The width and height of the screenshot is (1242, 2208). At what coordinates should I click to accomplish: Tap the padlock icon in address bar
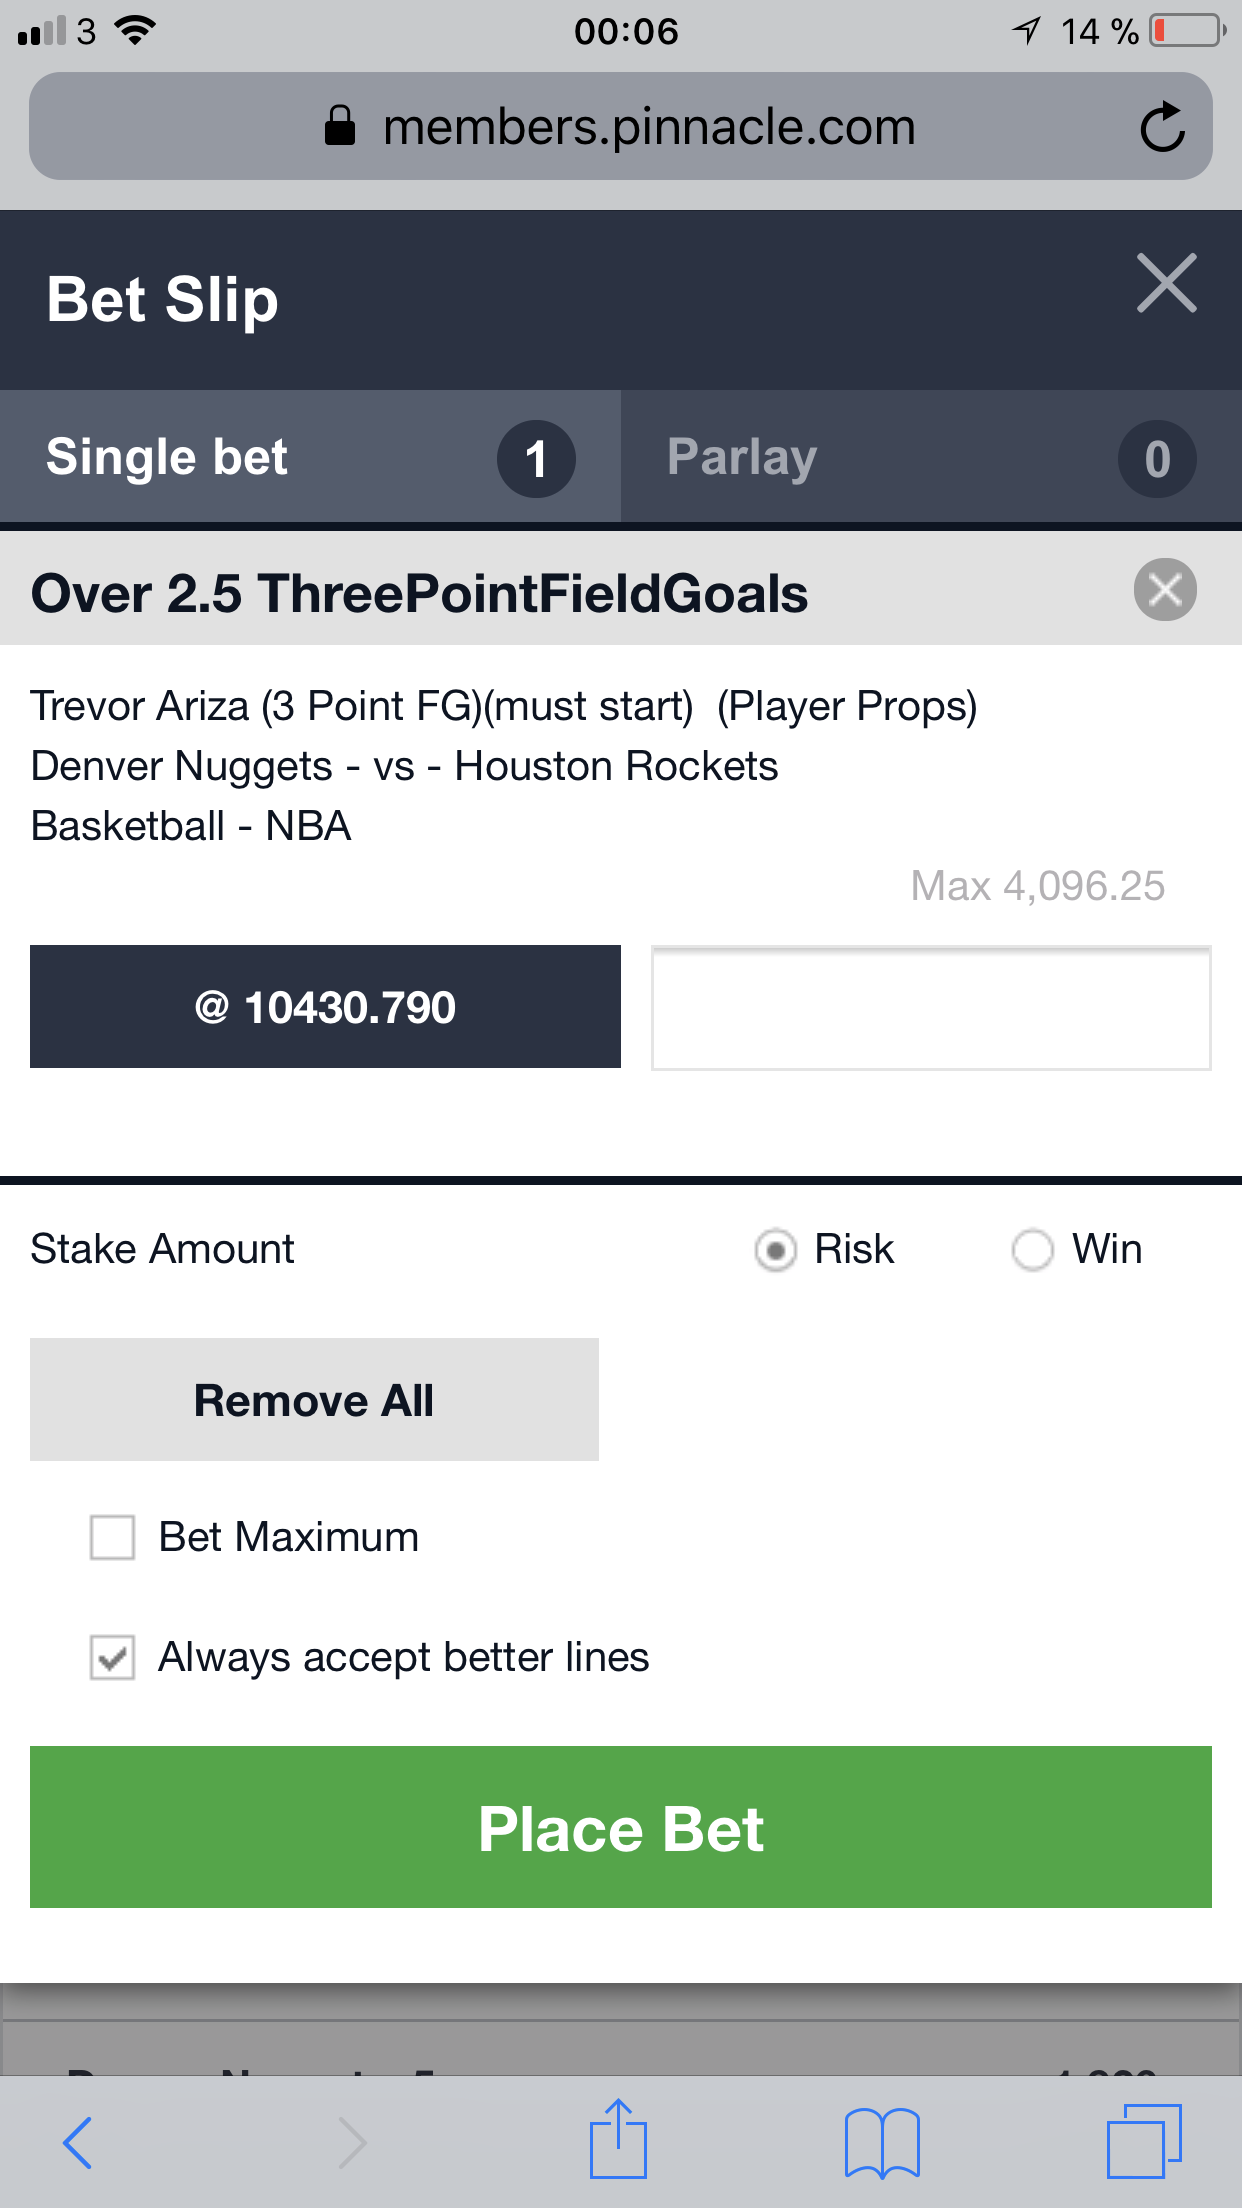[x=340, y=126]
